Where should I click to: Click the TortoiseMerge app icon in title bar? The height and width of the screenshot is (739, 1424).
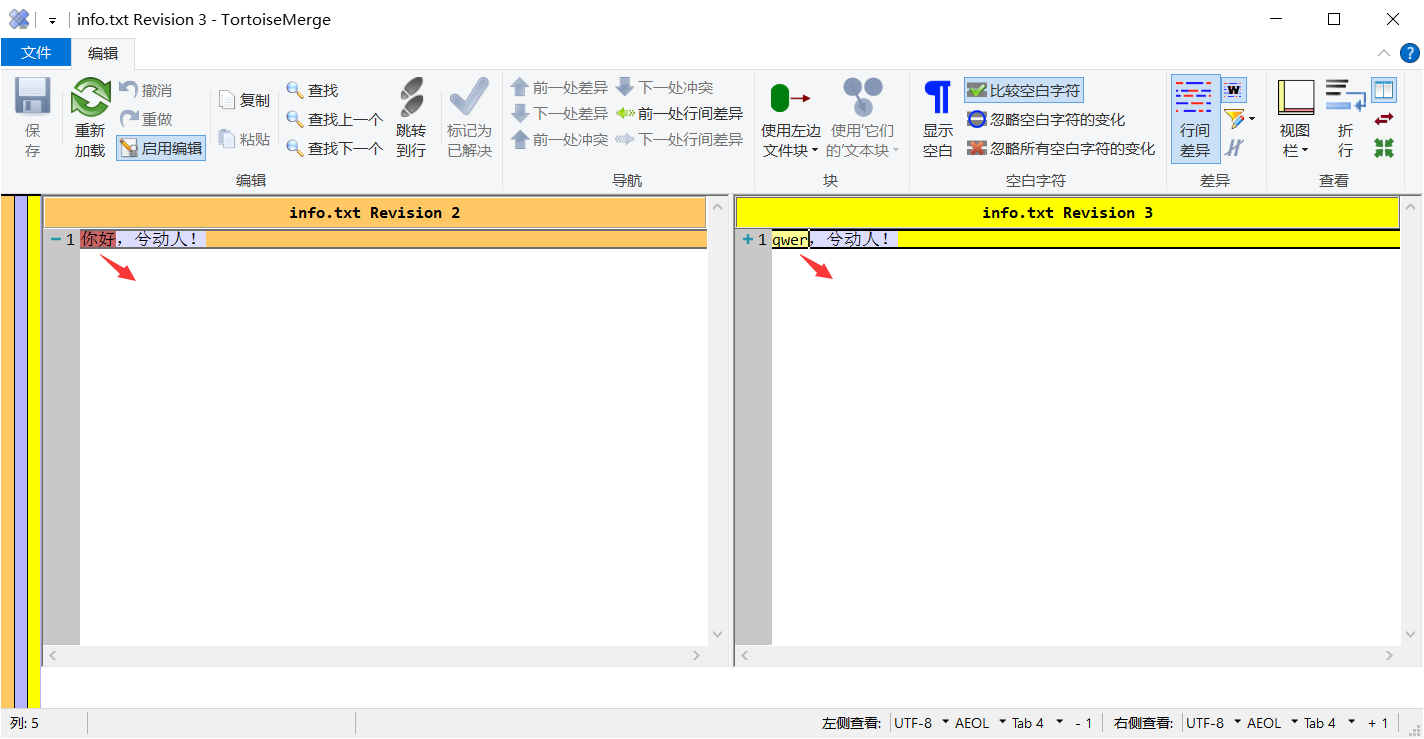[x=19, y=19]
